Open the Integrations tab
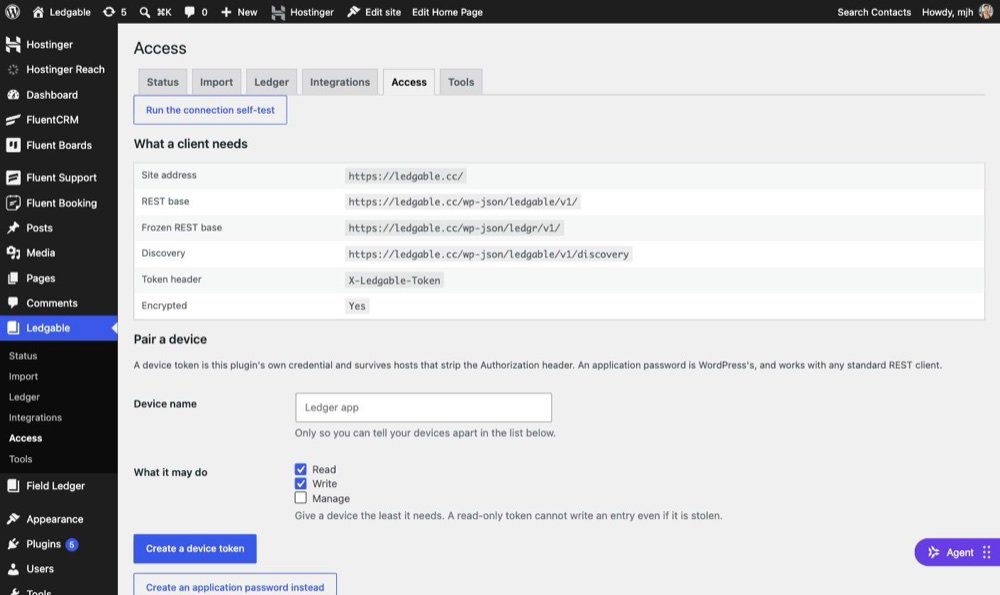Image resolution: width=1000 pixels, height=595 pixels. [x=340, y=82]
